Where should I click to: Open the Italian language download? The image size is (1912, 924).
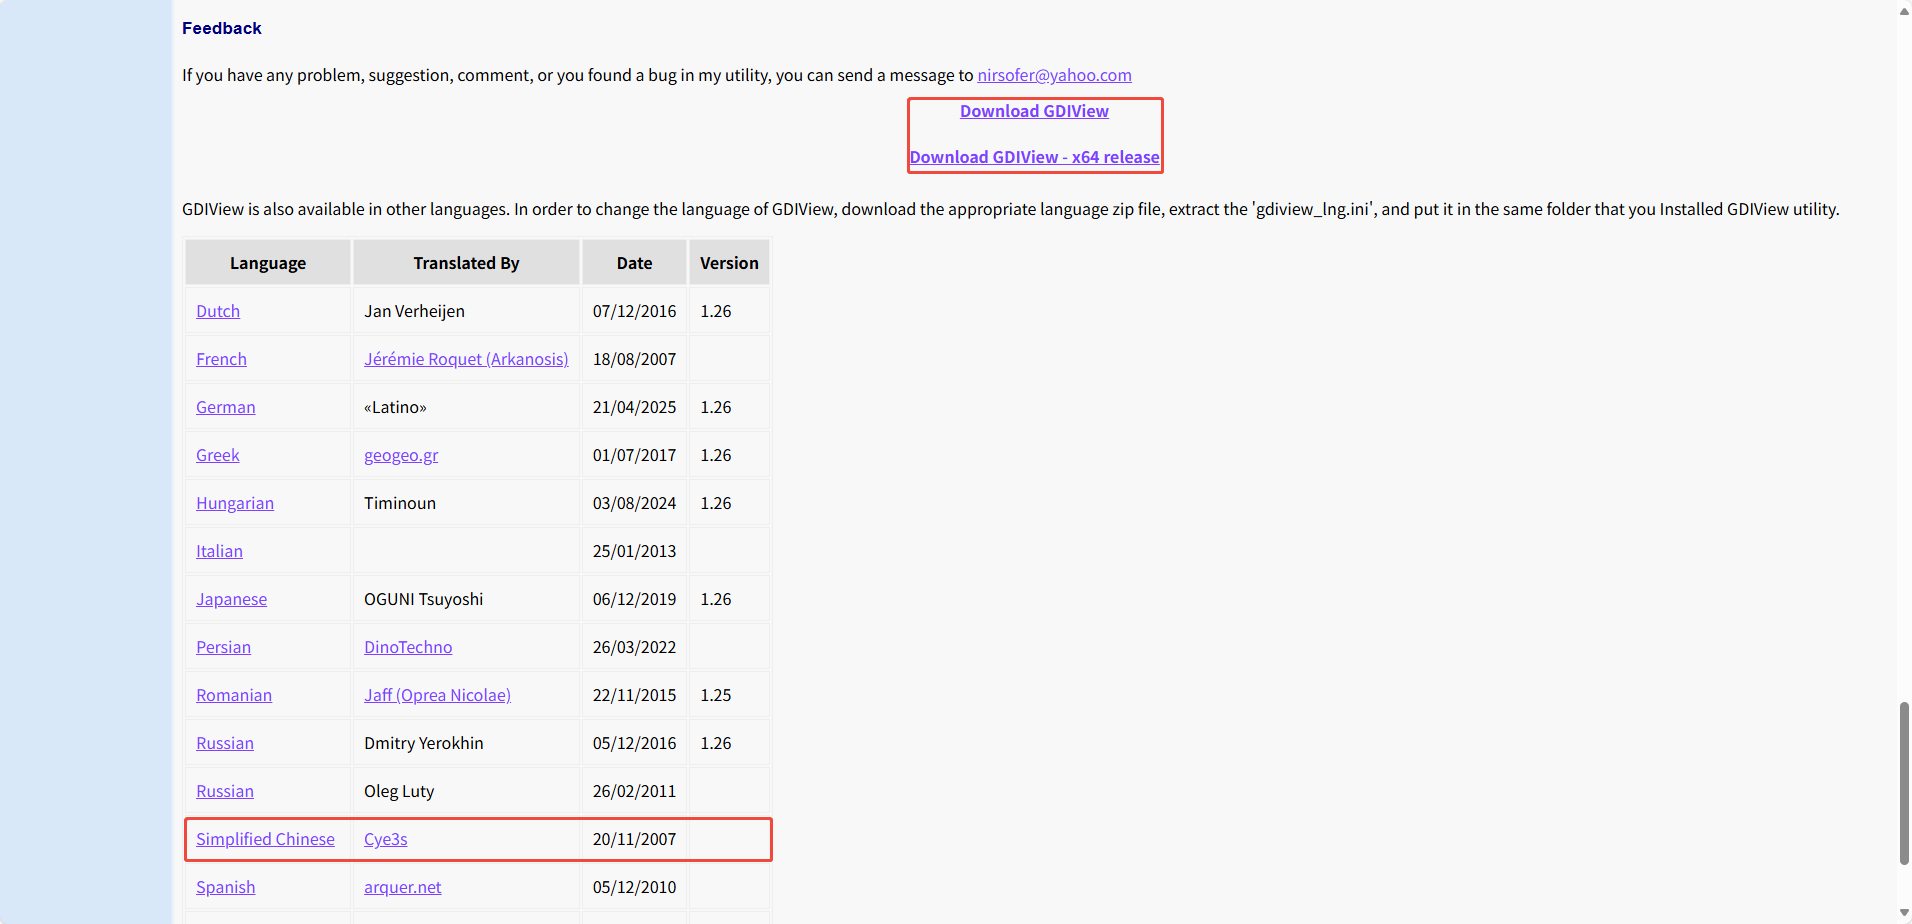[x=219, y=551]
